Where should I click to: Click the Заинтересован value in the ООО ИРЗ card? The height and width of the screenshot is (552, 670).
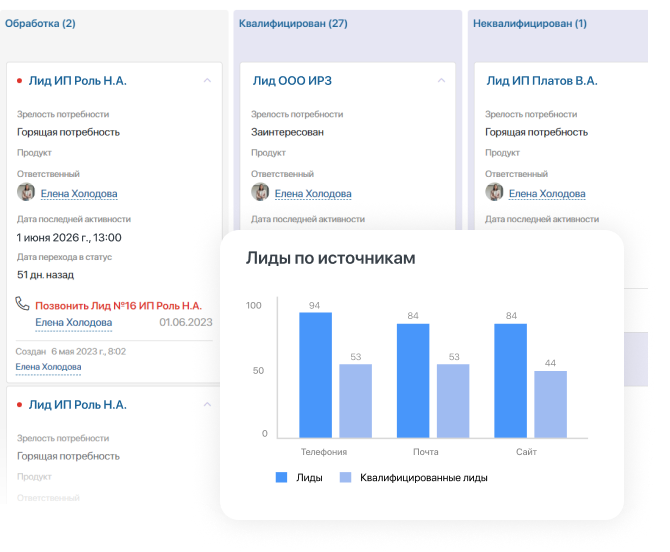pyautogui.click(x=287, y=132)
